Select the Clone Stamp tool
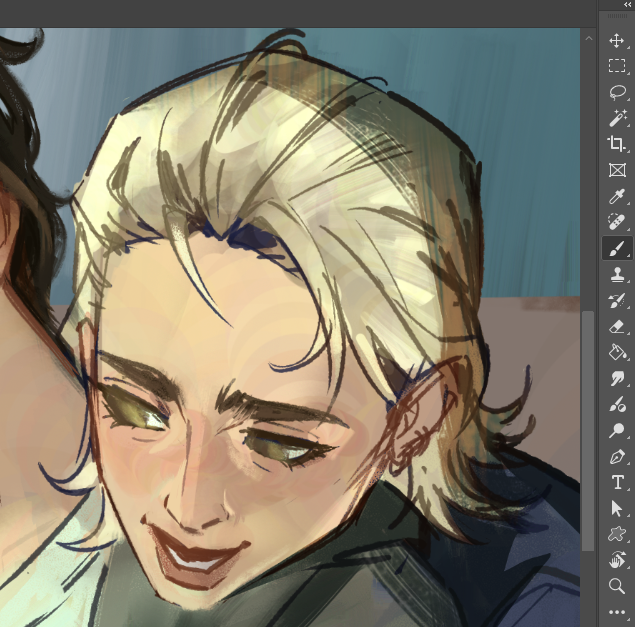The width and height of the screenshot is (635, 627). [617, 274]
